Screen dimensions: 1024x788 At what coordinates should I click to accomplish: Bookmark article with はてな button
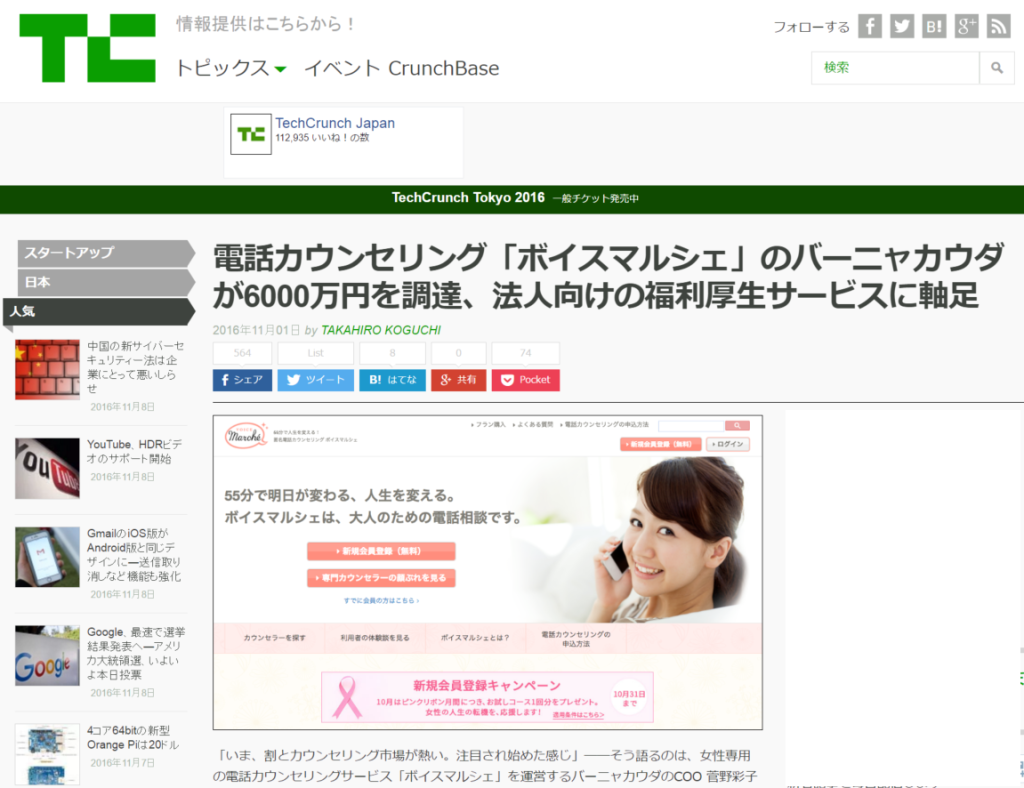(392, 380)
